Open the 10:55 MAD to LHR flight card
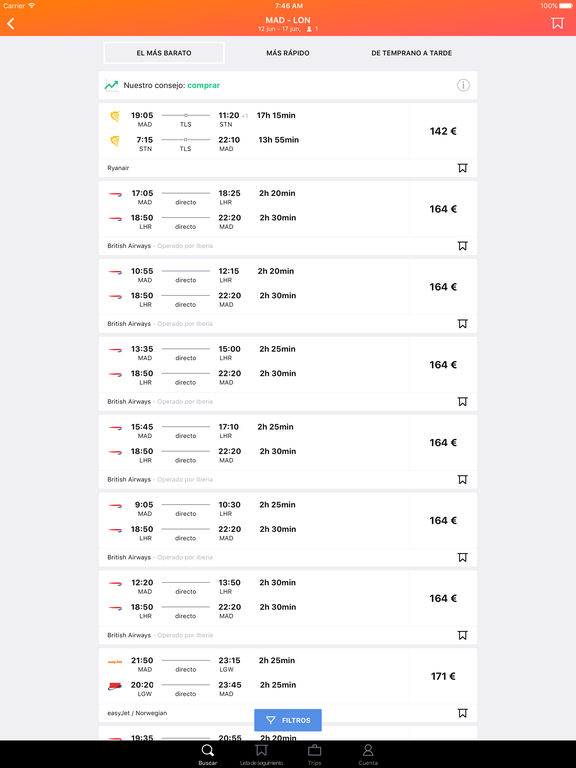The height and width of the screenshot is (768, 576). pyautogui.click(x=288, y=296)
